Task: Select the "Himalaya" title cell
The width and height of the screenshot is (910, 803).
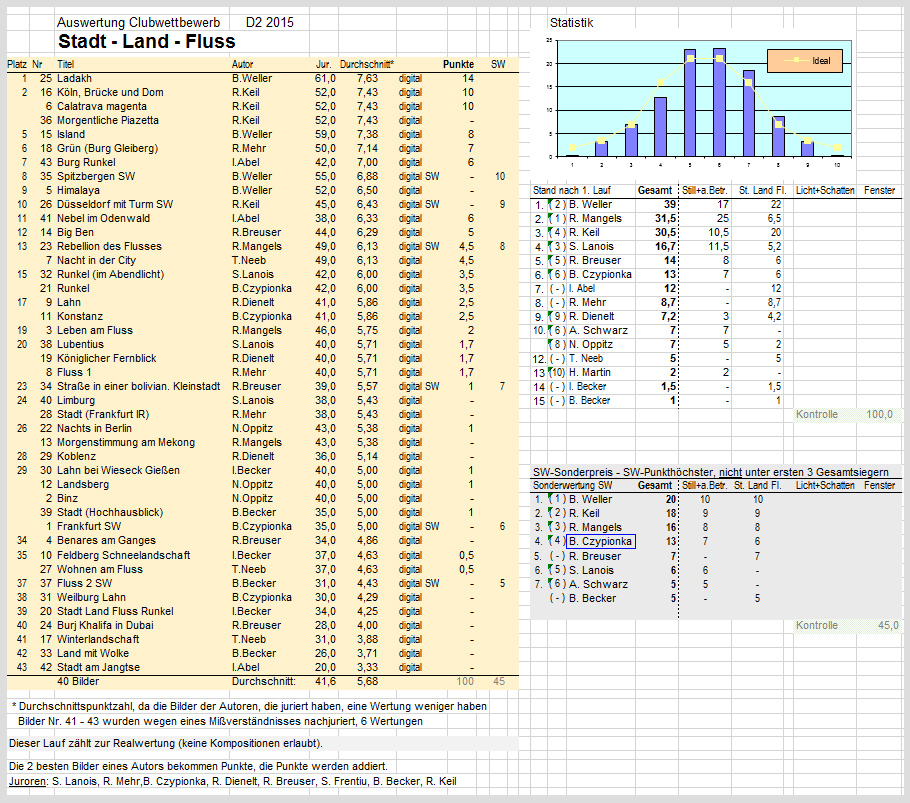Action: [x=78, y=190]
